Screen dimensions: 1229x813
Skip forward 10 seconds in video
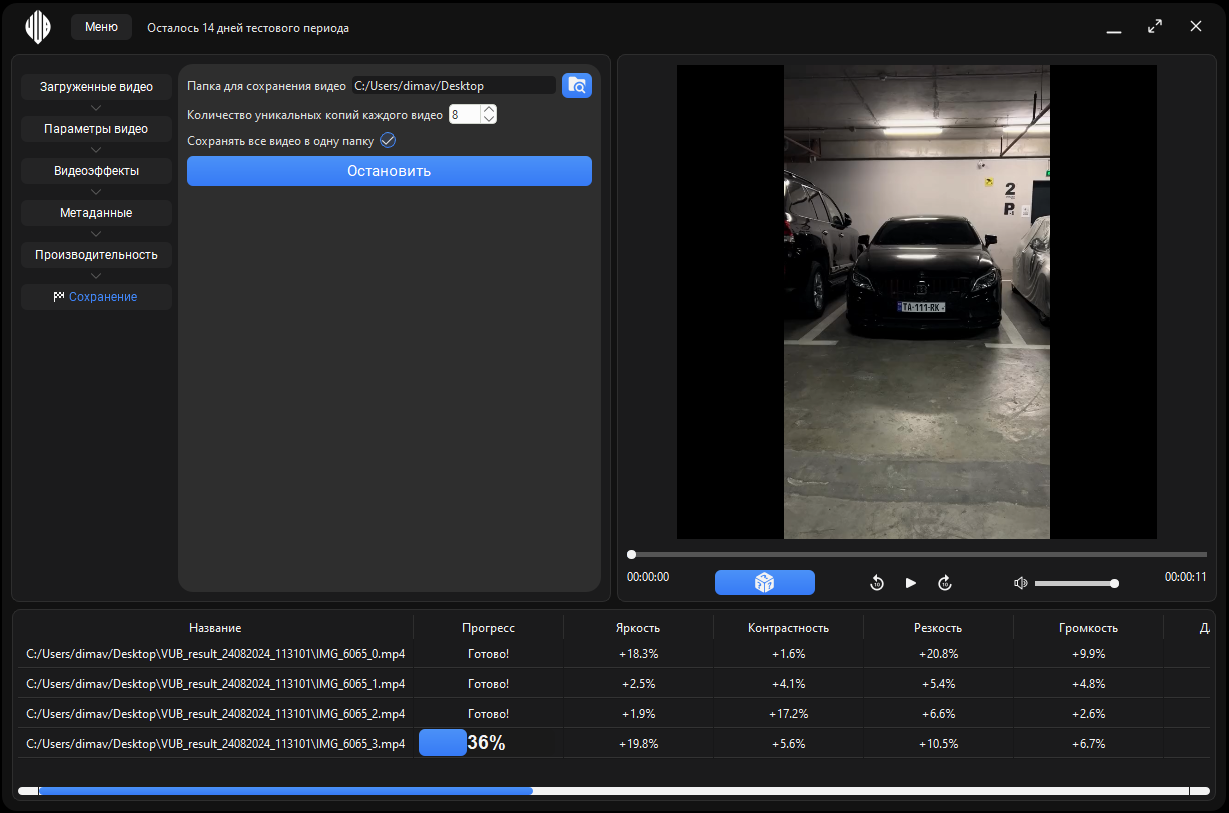pos(945,583)
